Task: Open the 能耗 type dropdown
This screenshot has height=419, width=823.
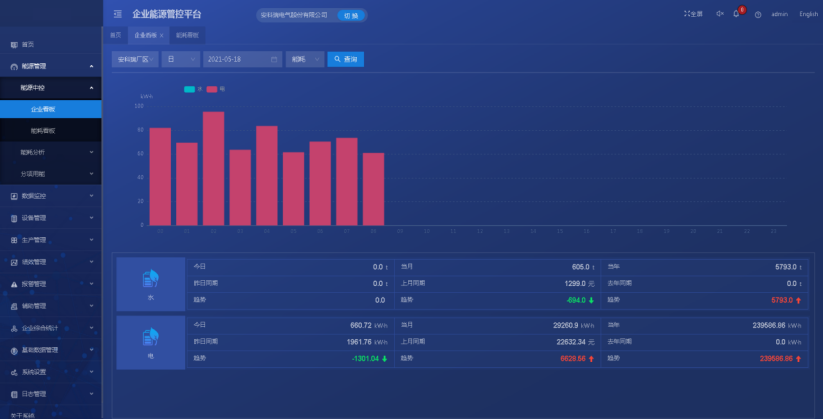Action: (x=304, y=59)
